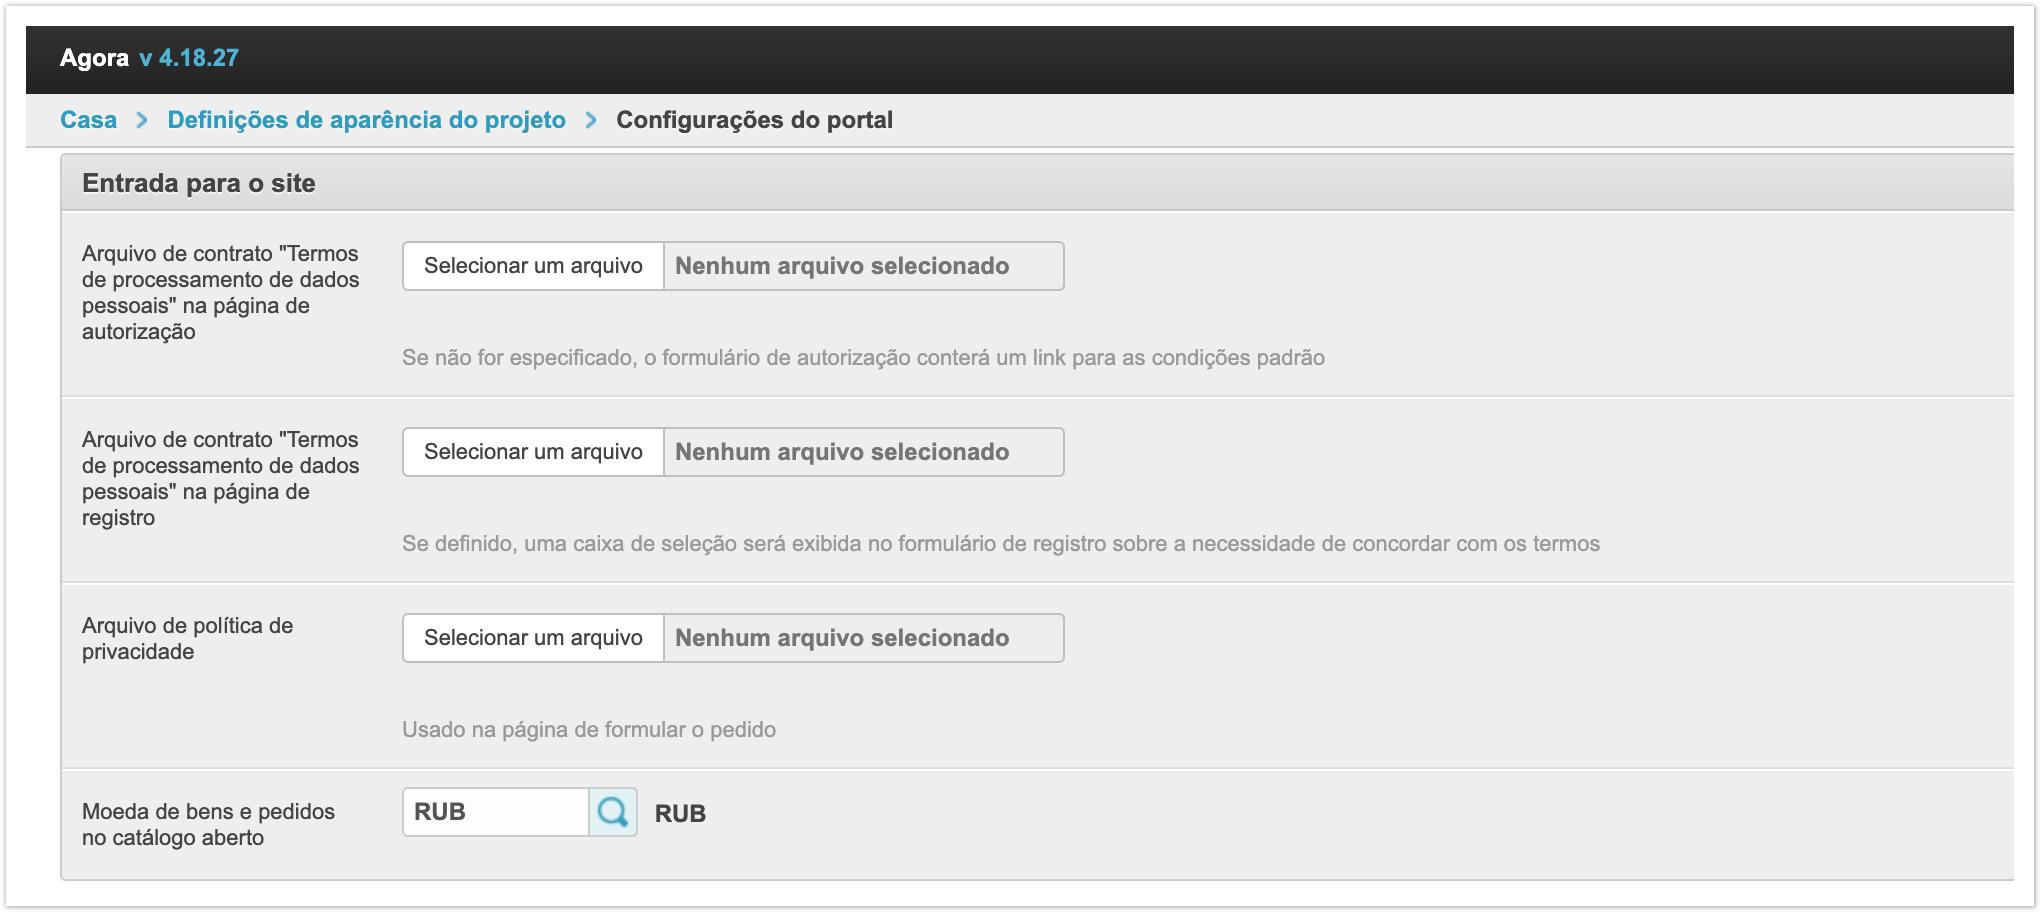
Task: Click the registration terms file name field
Action: pos(862,452)
